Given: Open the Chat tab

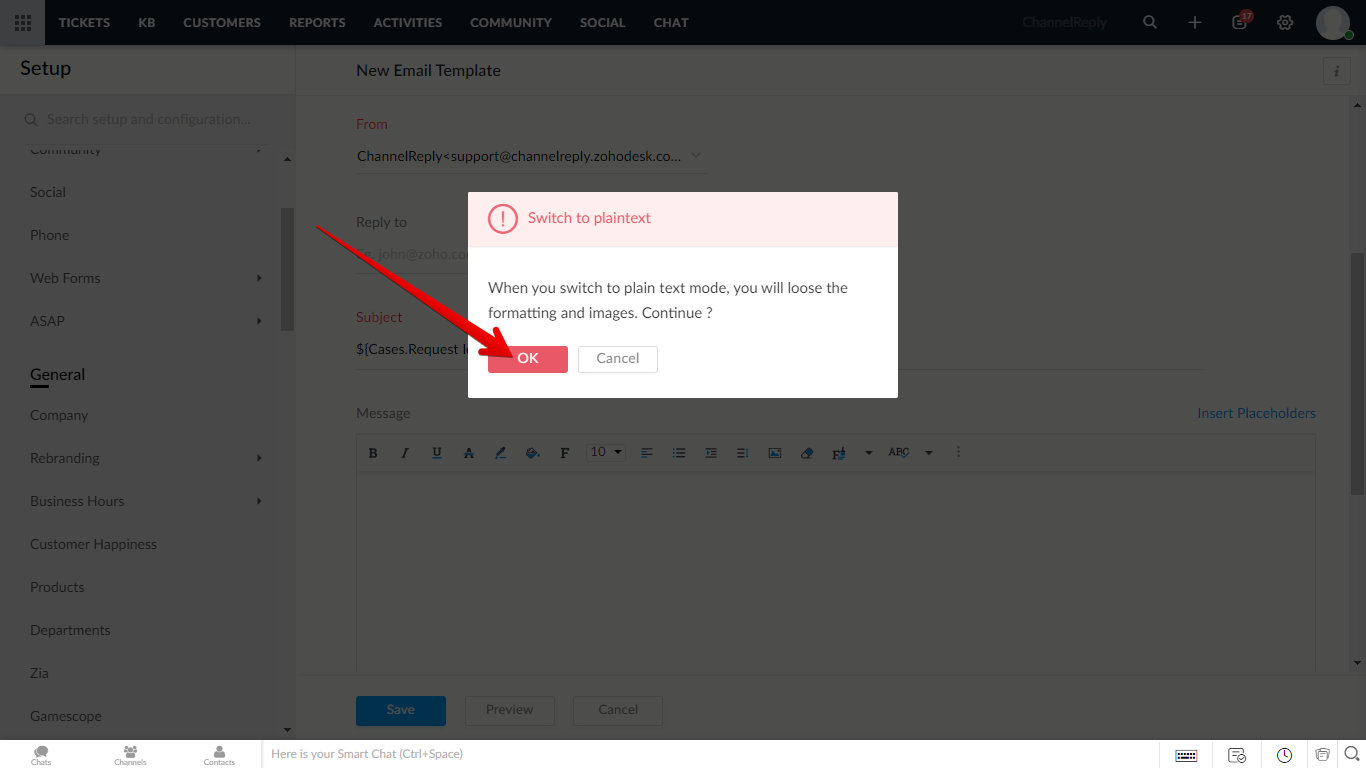Looking at the screenshot, I should click(671, 22).
